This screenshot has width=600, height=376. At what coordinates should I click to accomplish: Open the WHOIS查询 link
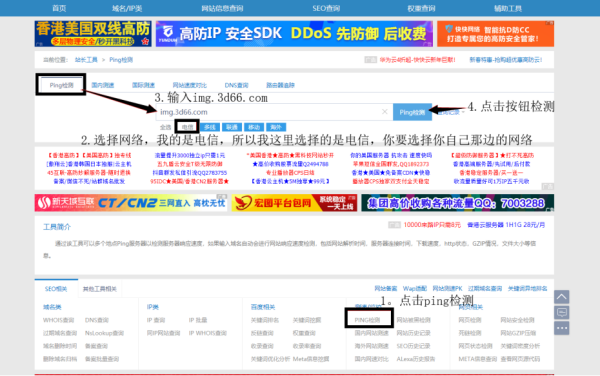click(58, 320)
